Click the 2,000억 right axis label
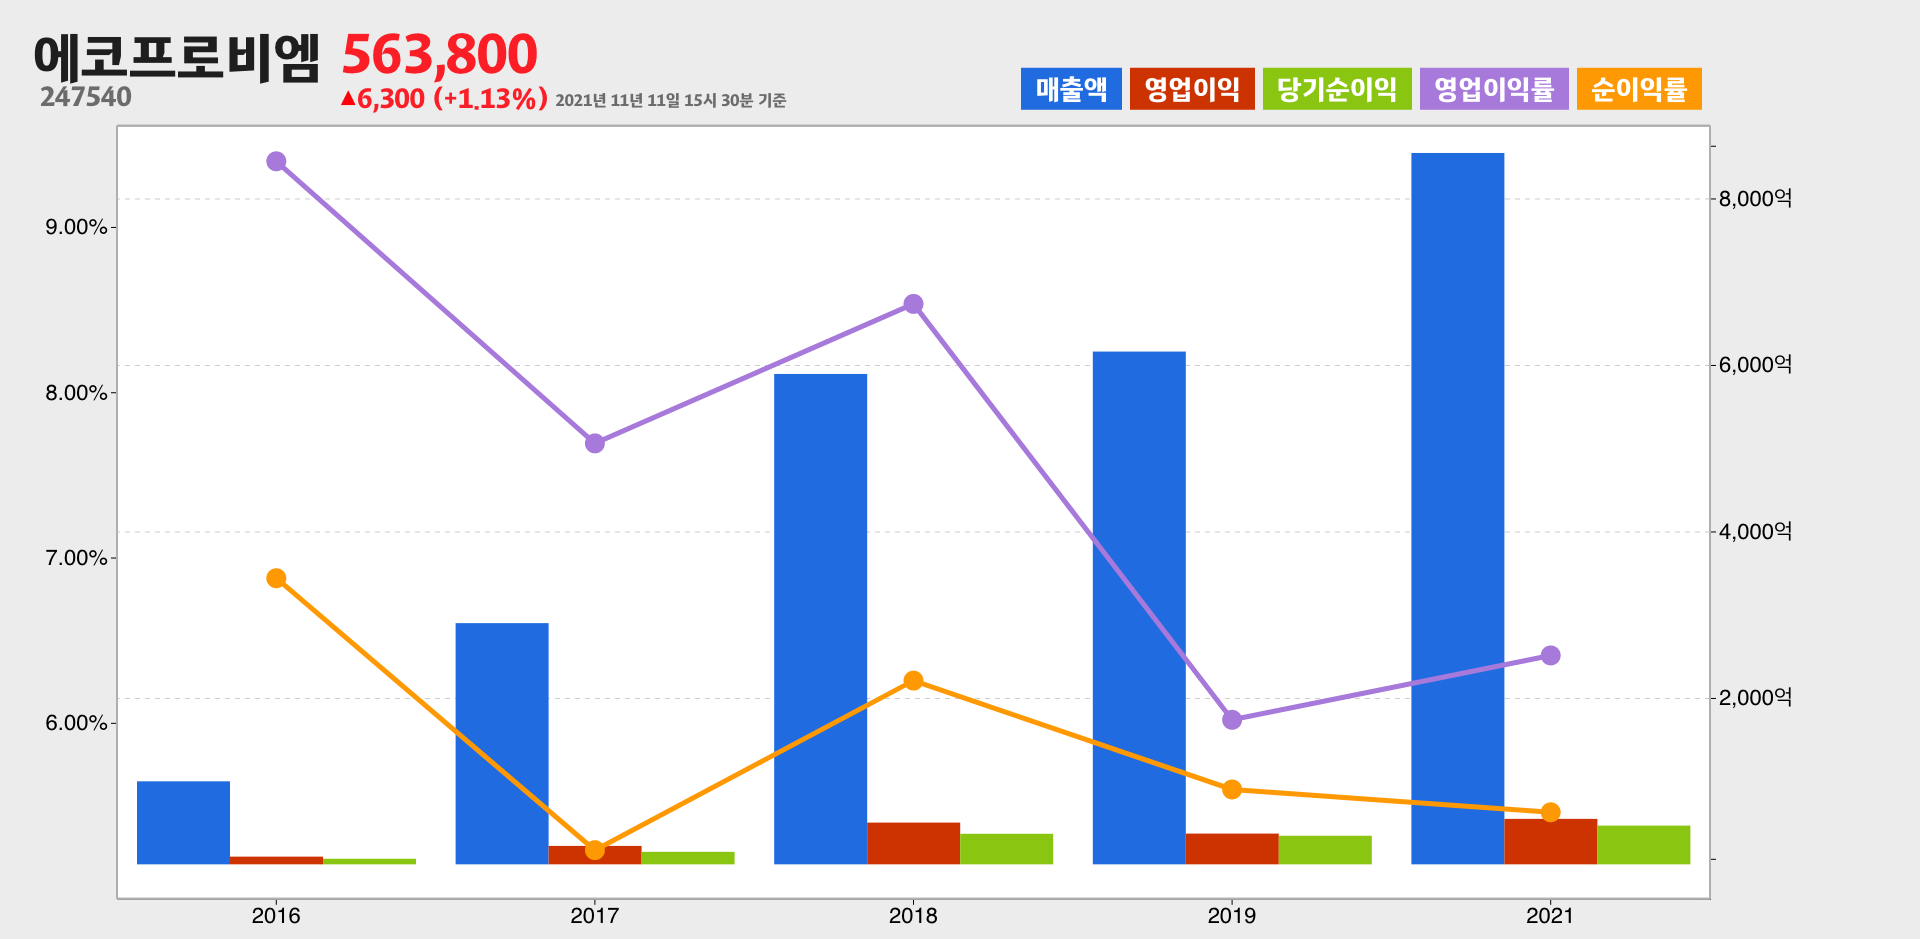The height and width of the screenshot is (939, 1920). pyautogui.click(x=1755, y=697)
